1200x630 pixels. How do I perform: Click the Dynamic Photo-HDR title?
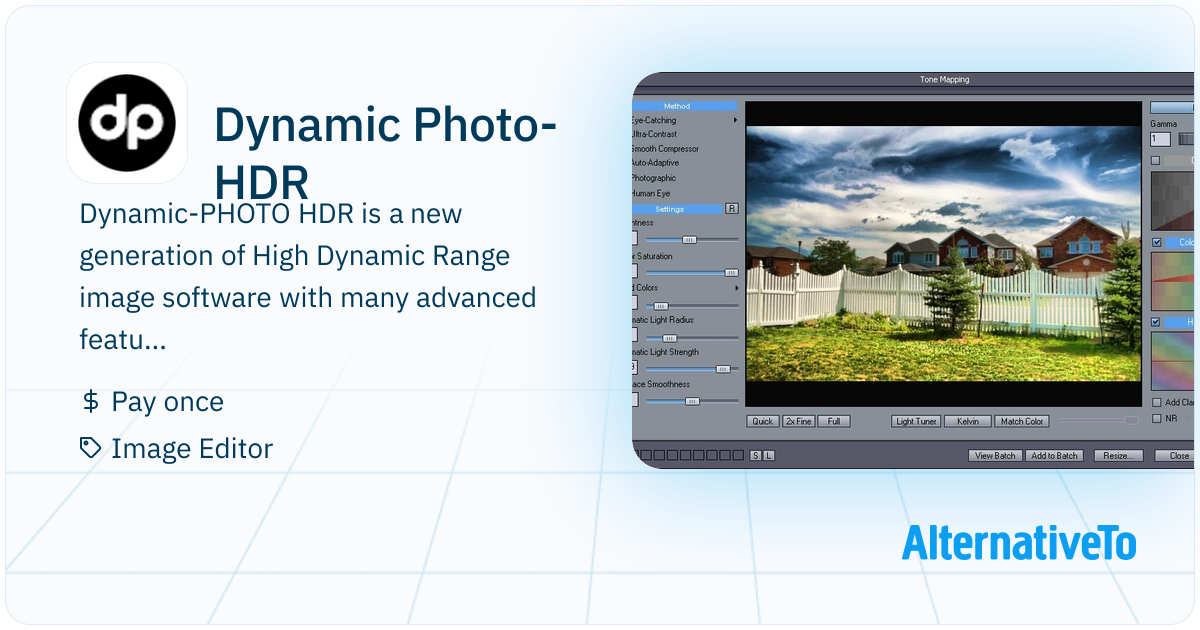(x=386, y=153)
